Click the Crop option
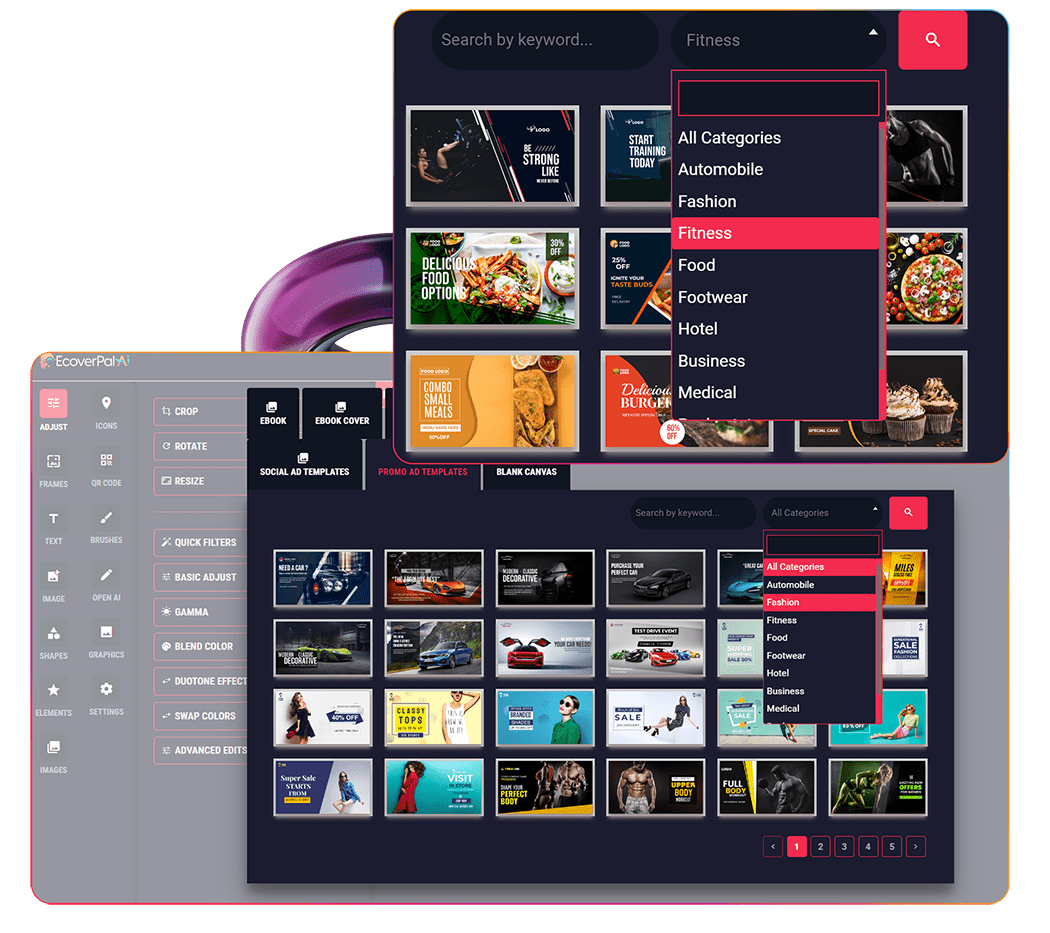The image size is (1050, 933). coord(200,411)
